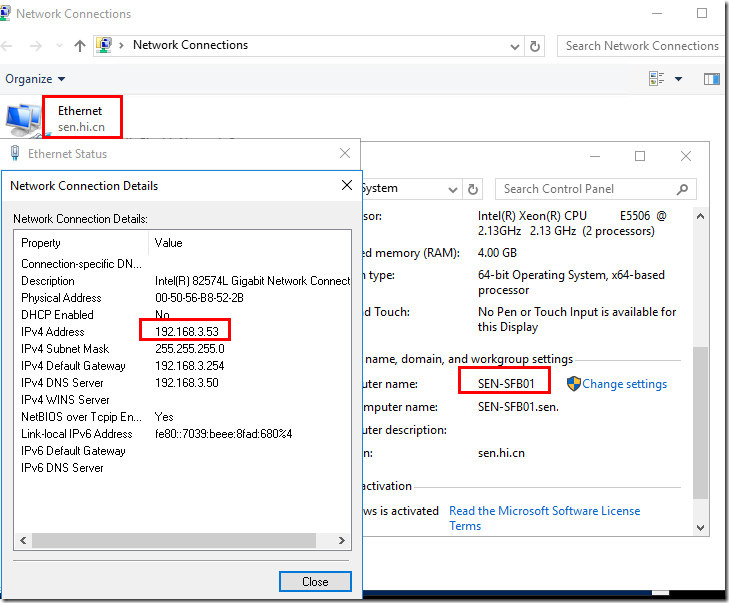Image resolution: width=729 pixels, height=603 pixels.
Task: Click the System window vertical scrollbar thumb
Action: click(701, 423)
